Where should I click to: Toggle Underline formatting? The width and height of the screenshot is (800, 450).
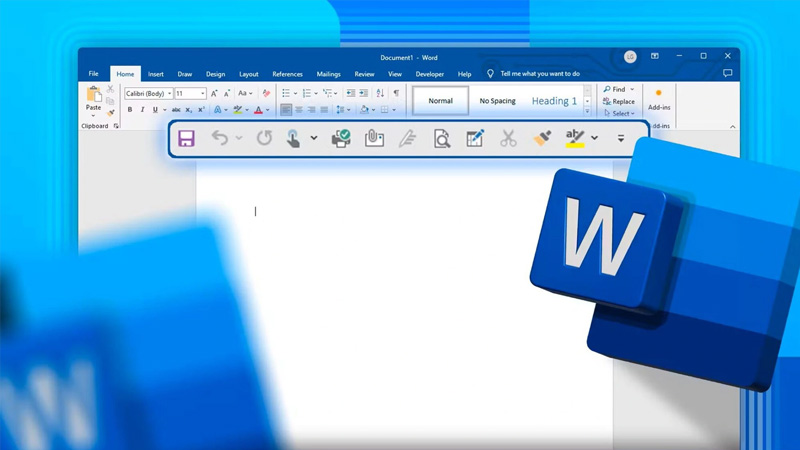[x=155, y=110]
